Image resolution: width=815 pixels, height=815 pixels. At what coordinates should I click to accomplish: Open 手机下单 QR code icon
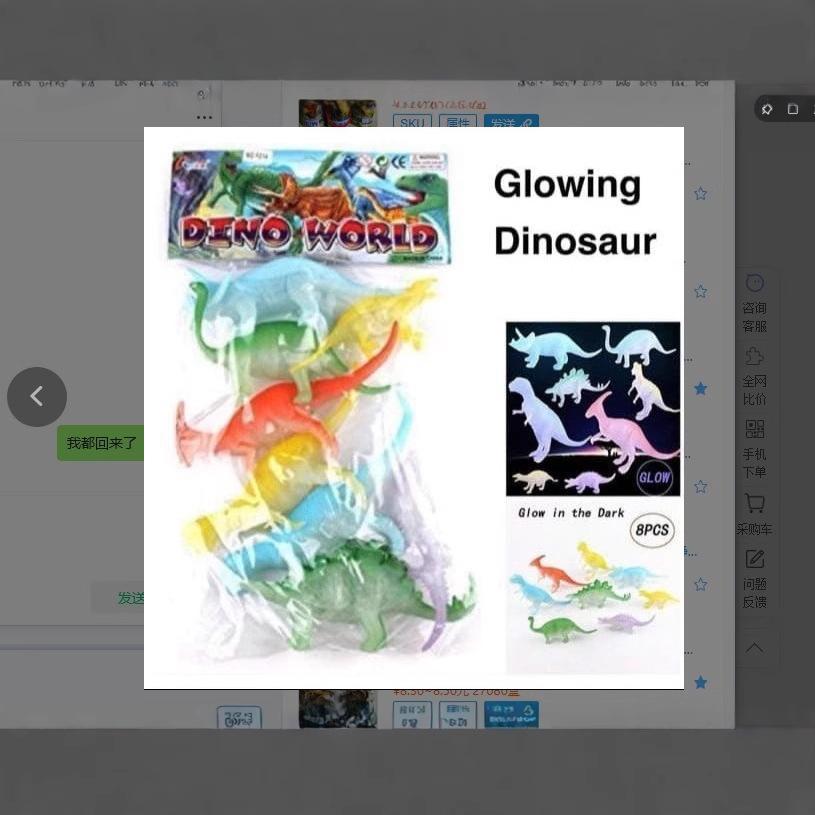(x=754, y=447)
